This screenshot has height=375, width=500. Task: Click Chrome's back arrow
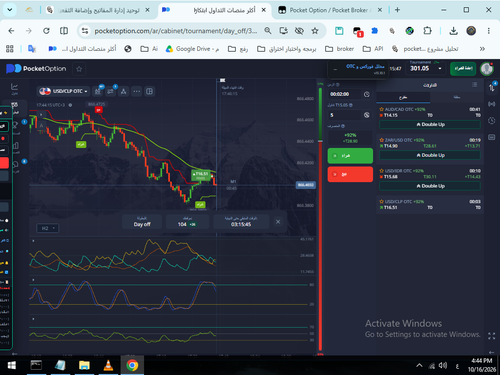click(11, 31)
